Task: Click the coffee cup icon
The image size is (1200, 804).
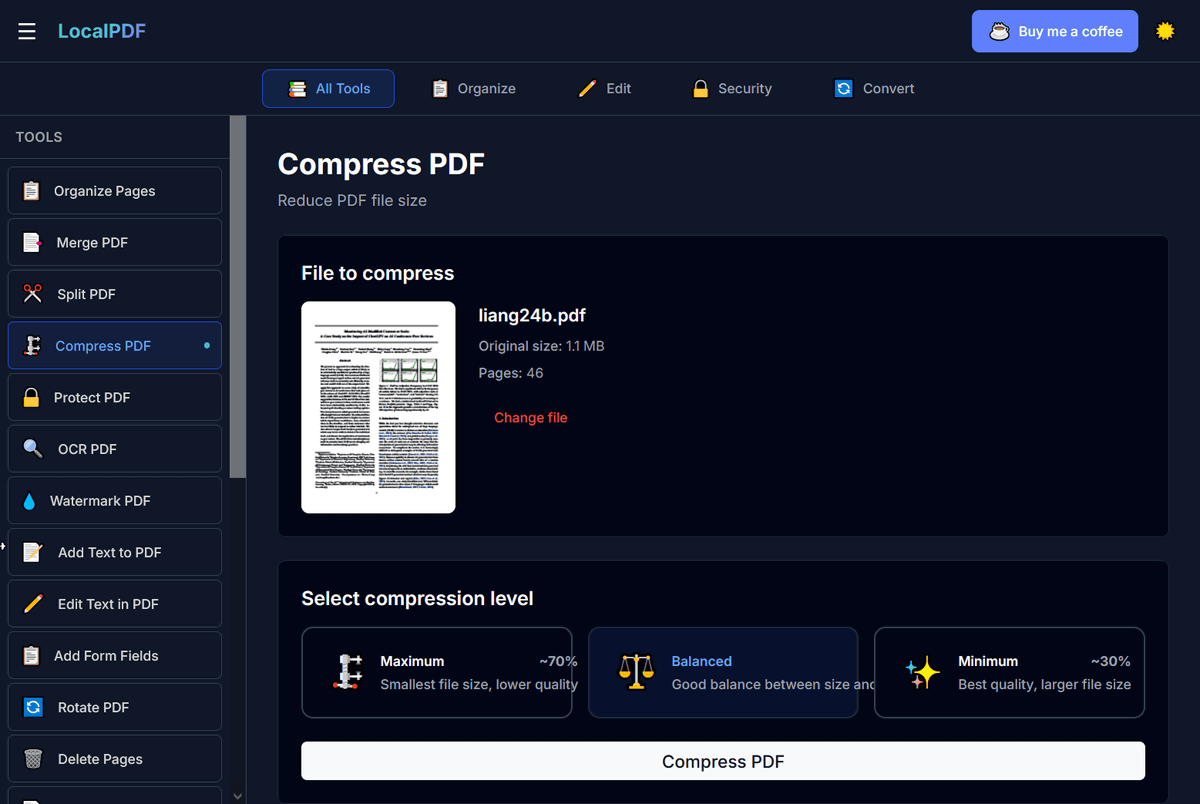Action: (999, 31)
